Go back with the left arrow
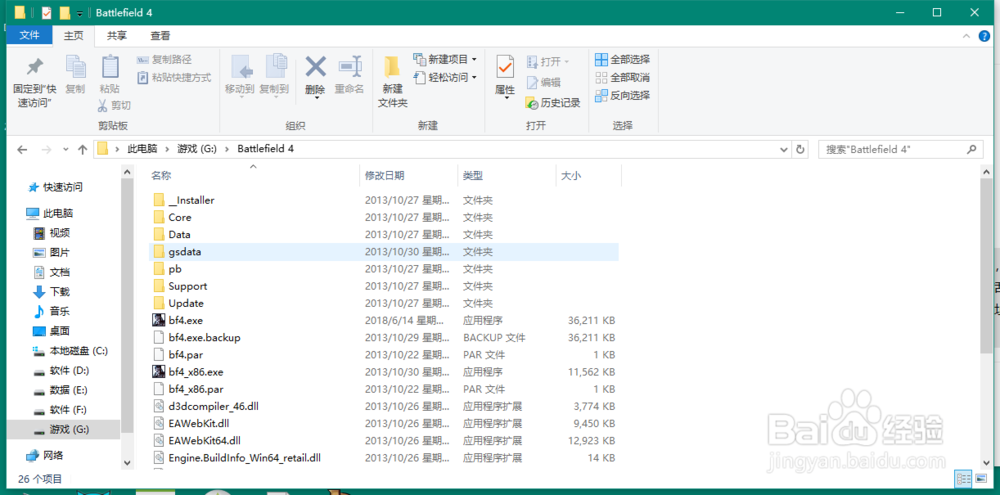1000x495 pixels. click(x=22, y=149)
